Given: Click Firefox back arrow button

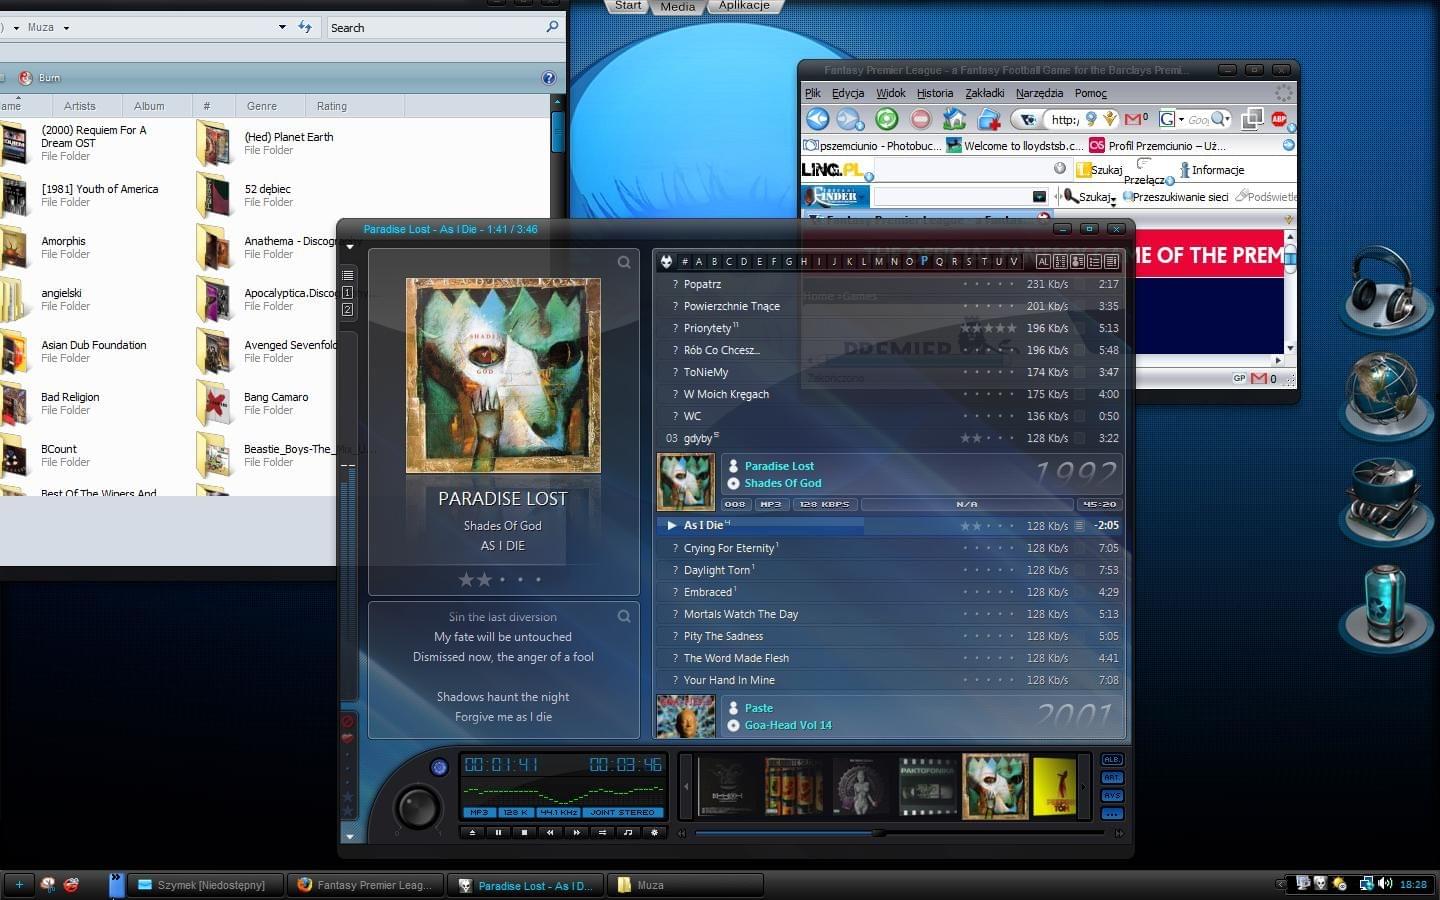Looking at the screenshot, I should coord(818,119).
